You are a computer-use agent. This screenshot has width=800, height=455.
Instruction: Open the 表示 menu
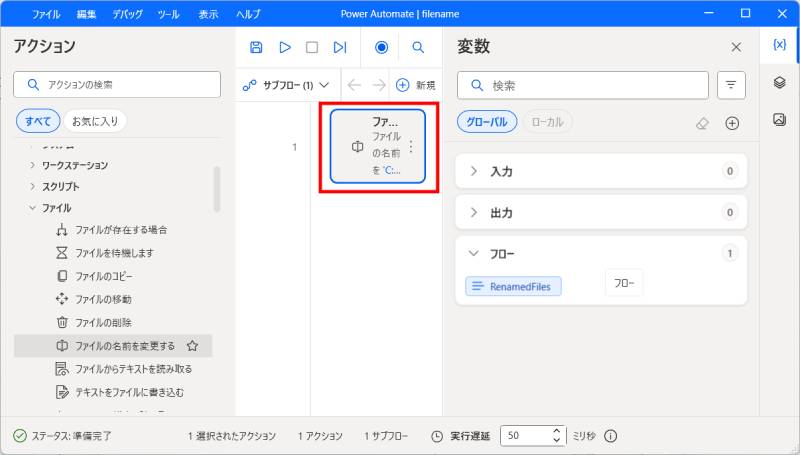[x=208, y=14]
